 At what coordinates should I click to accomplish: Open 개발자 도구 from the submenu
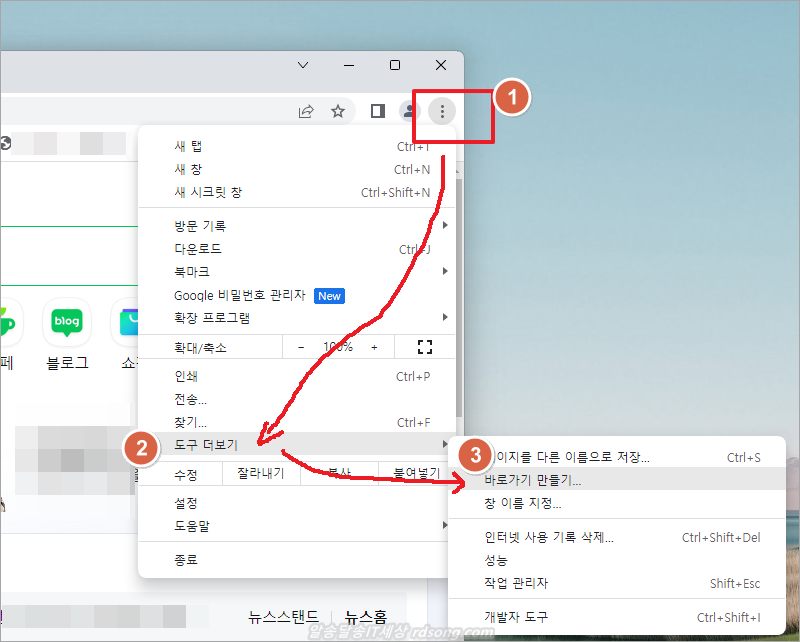point(516,617)
